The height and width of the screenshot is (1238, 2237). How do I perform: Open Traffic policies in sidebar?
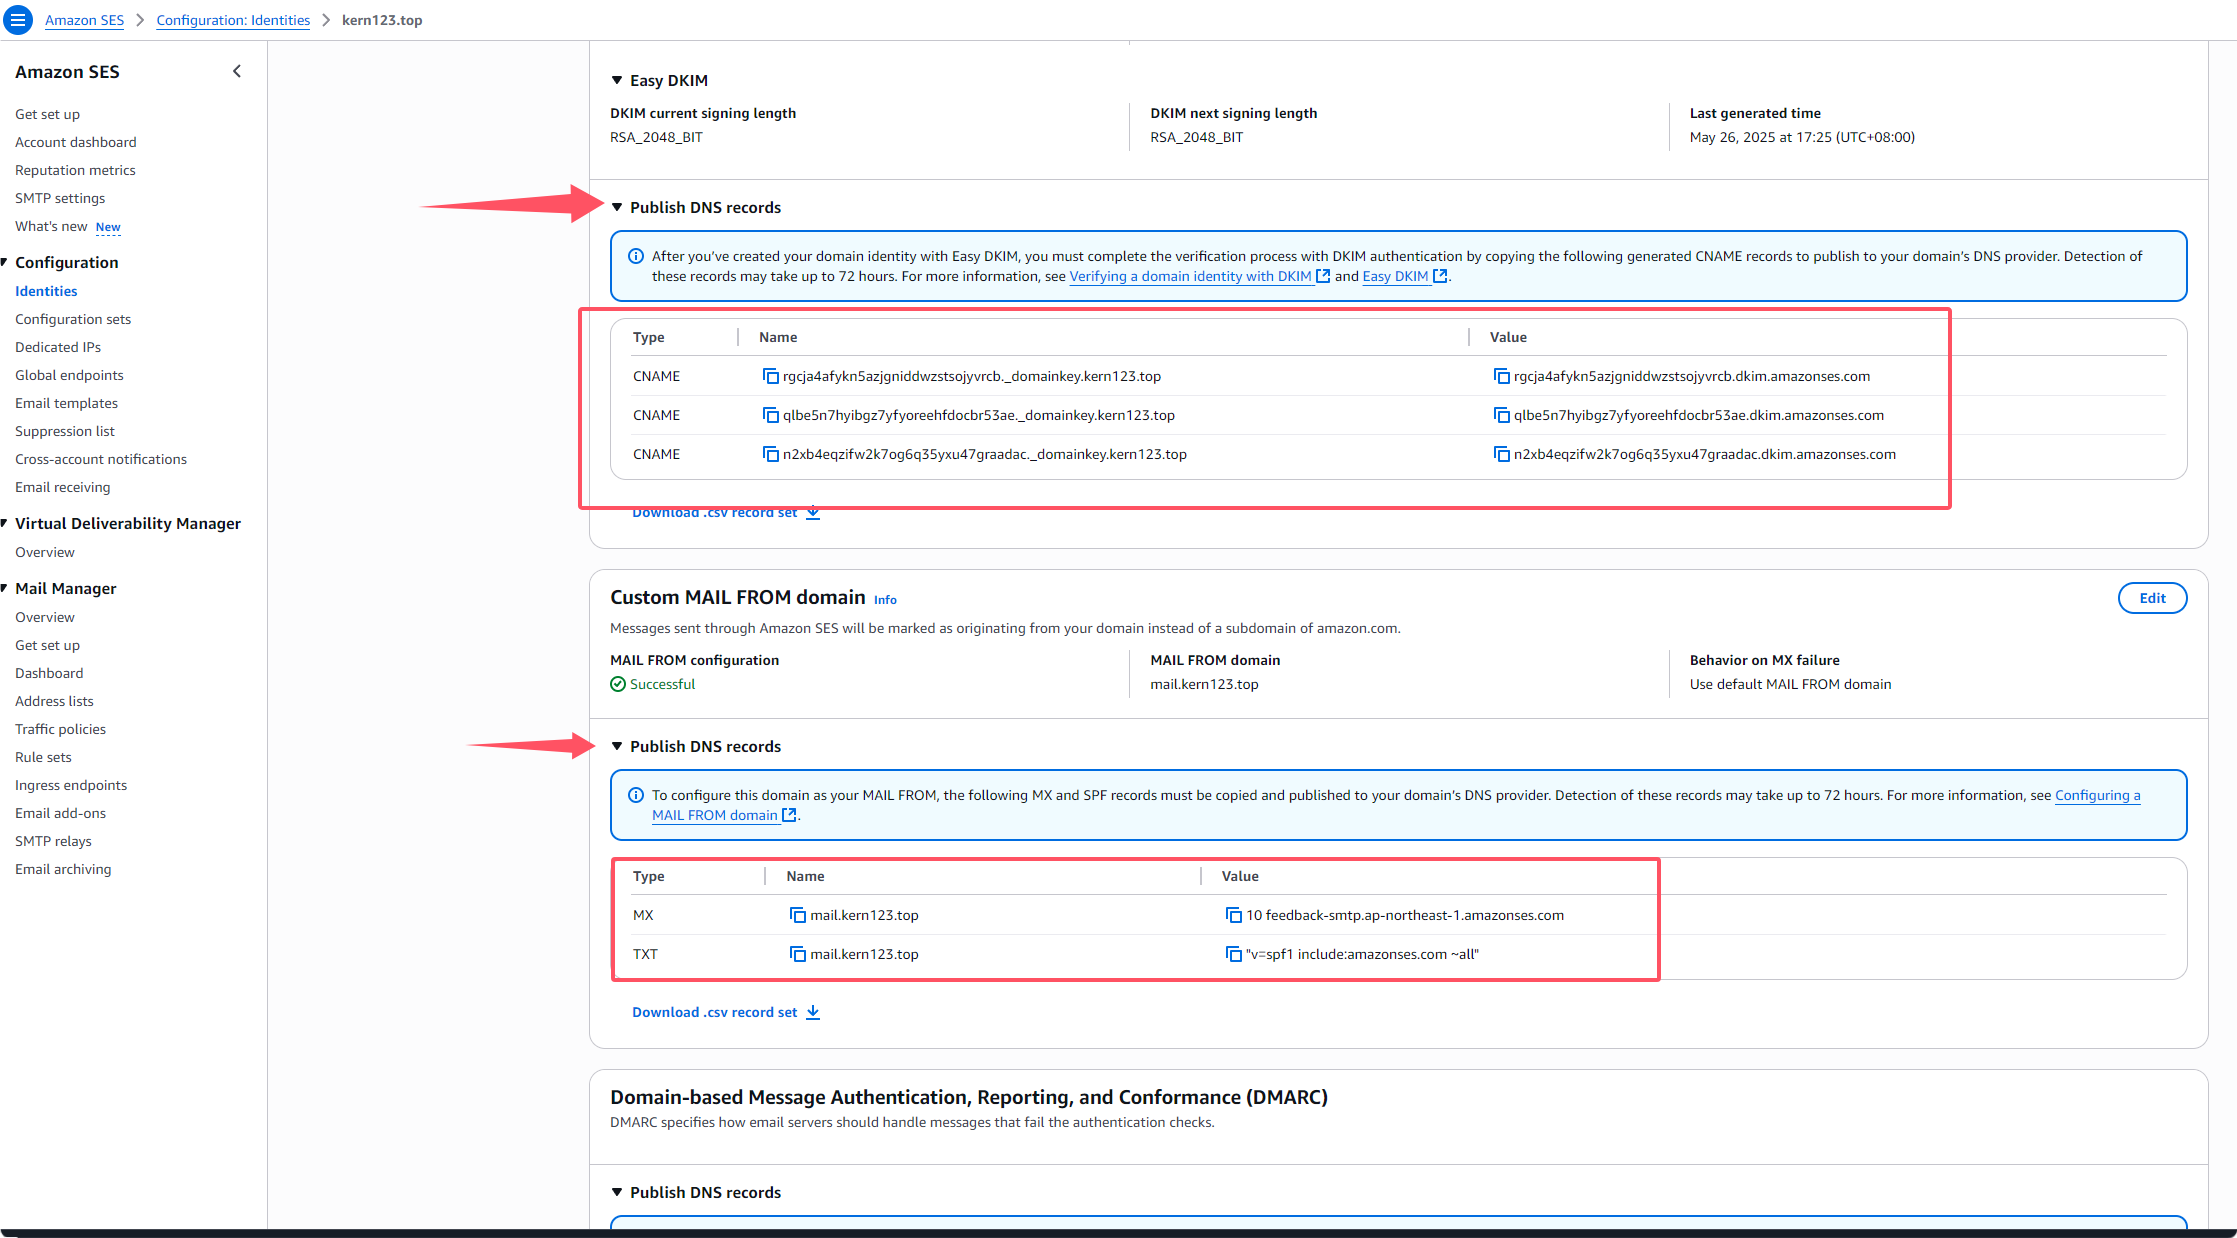tap(60, 729)
